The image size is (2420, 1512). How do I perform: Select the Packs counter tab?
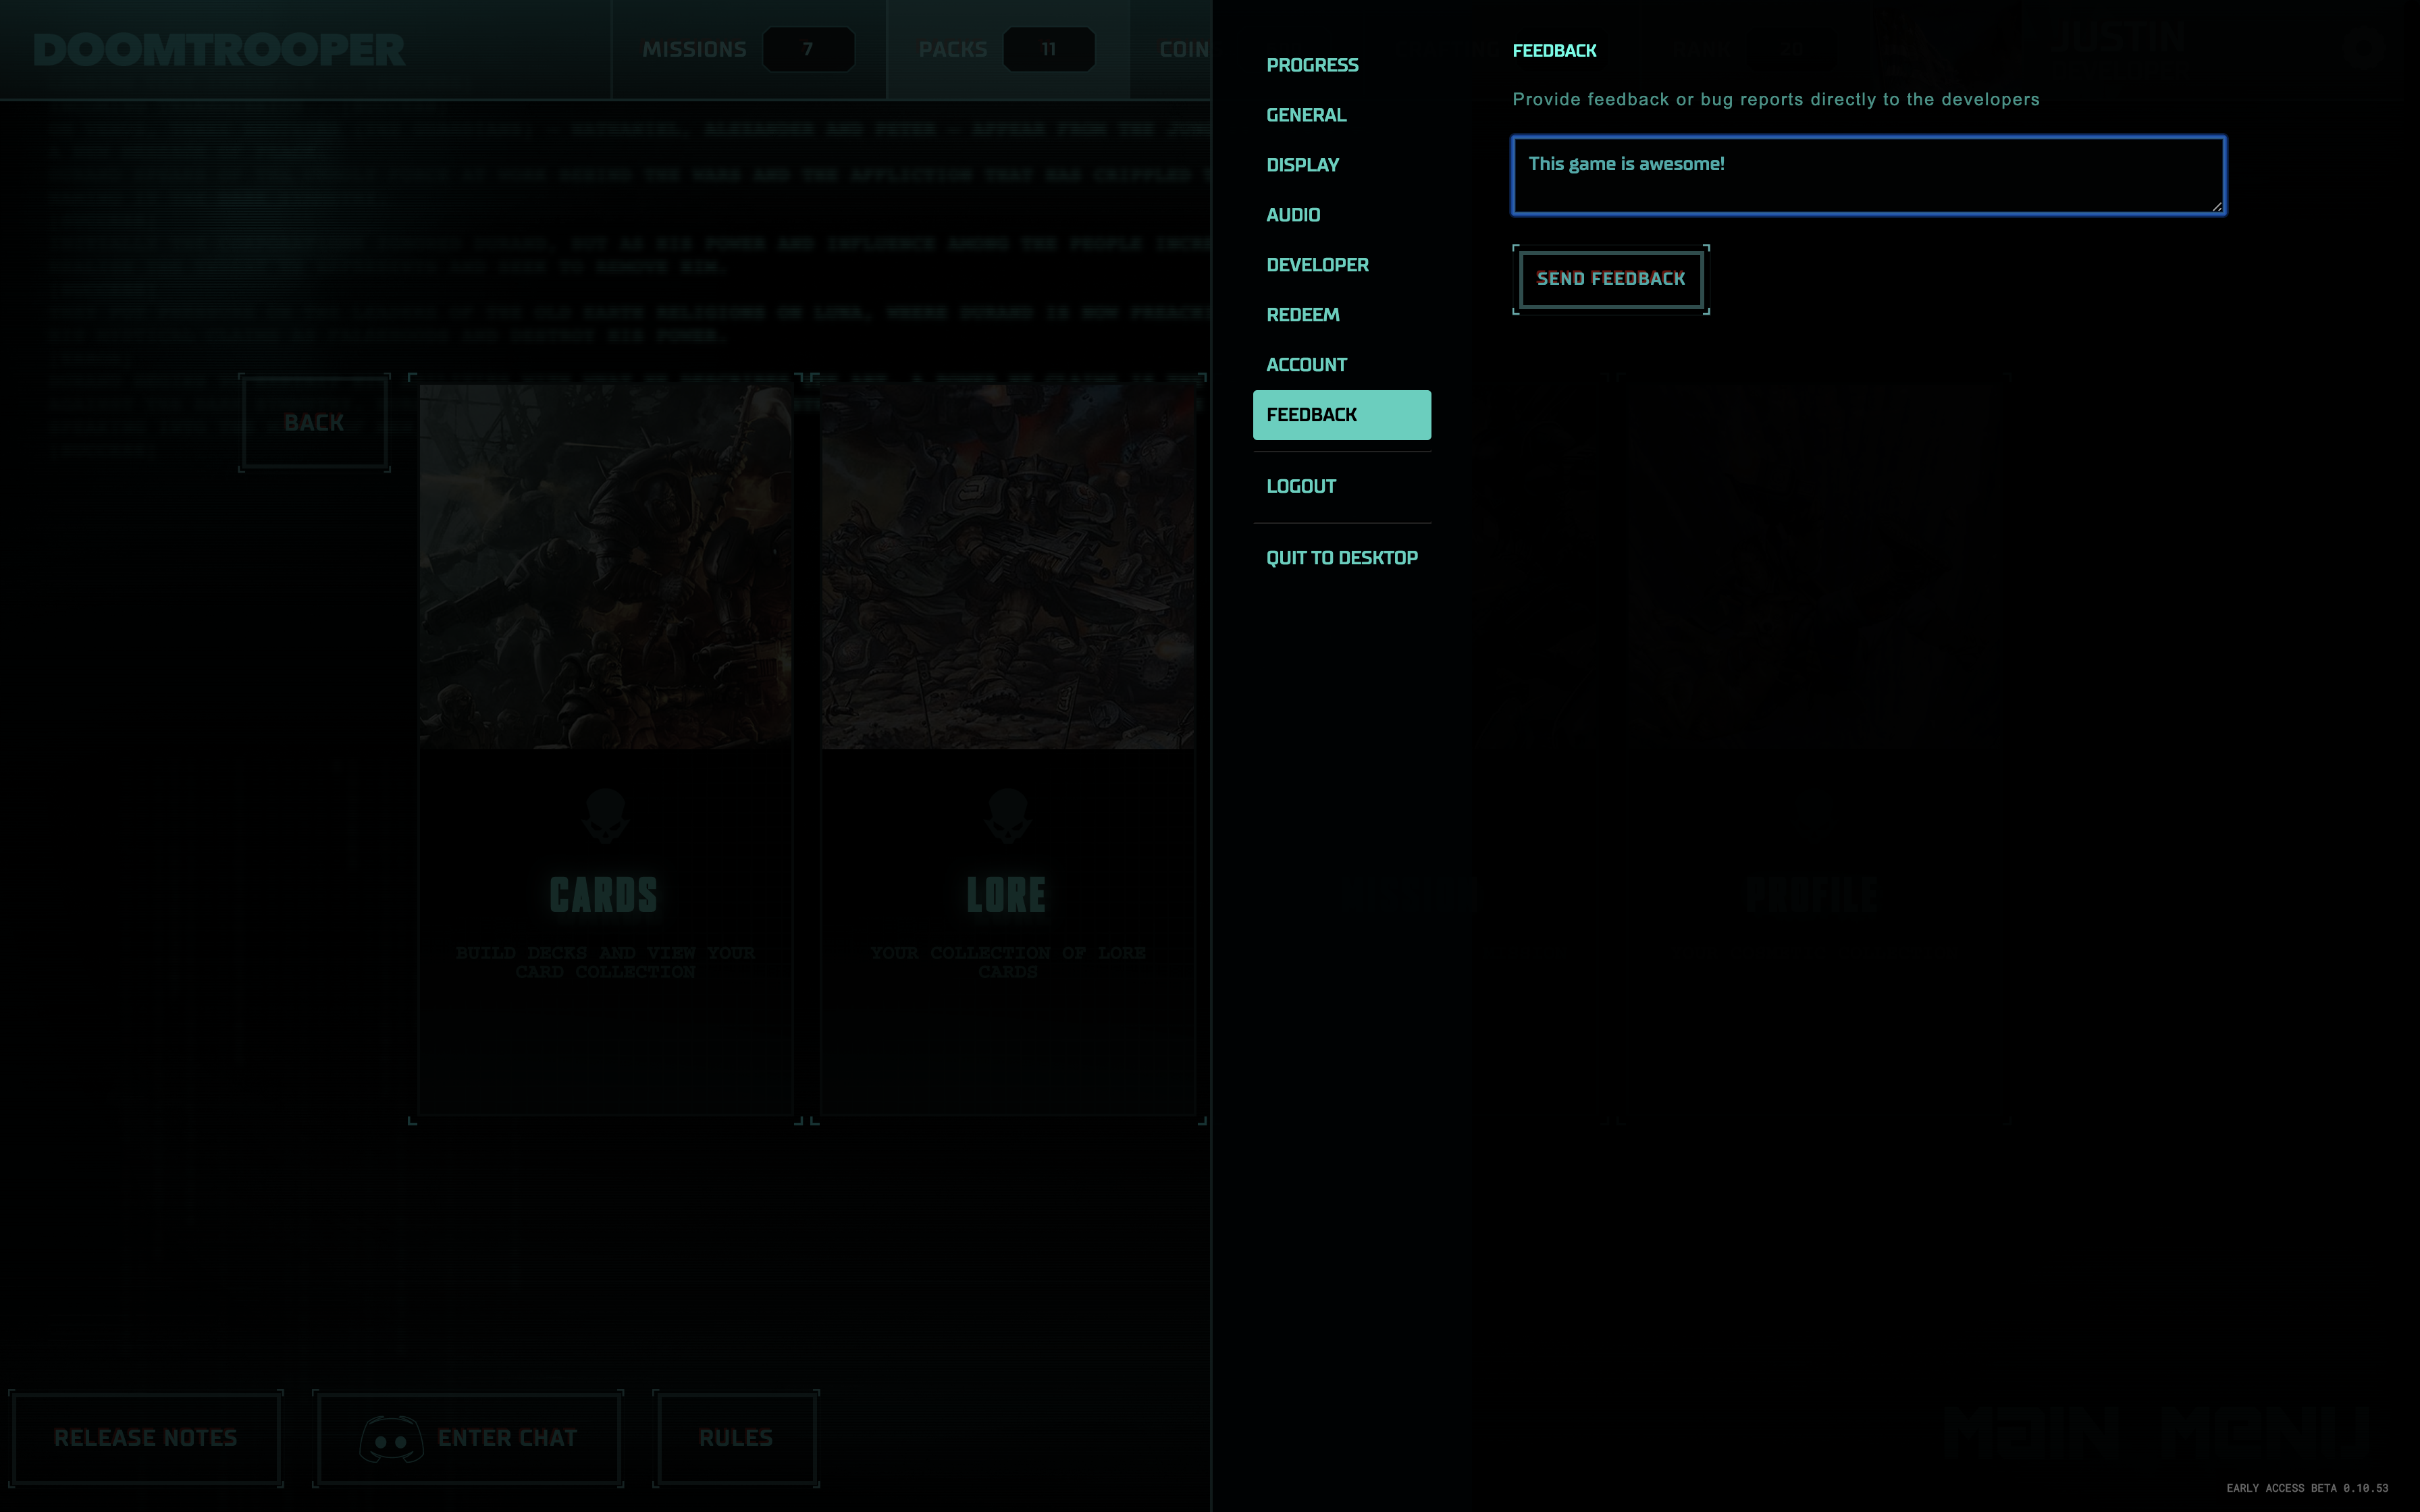(x=1008, y=49)
